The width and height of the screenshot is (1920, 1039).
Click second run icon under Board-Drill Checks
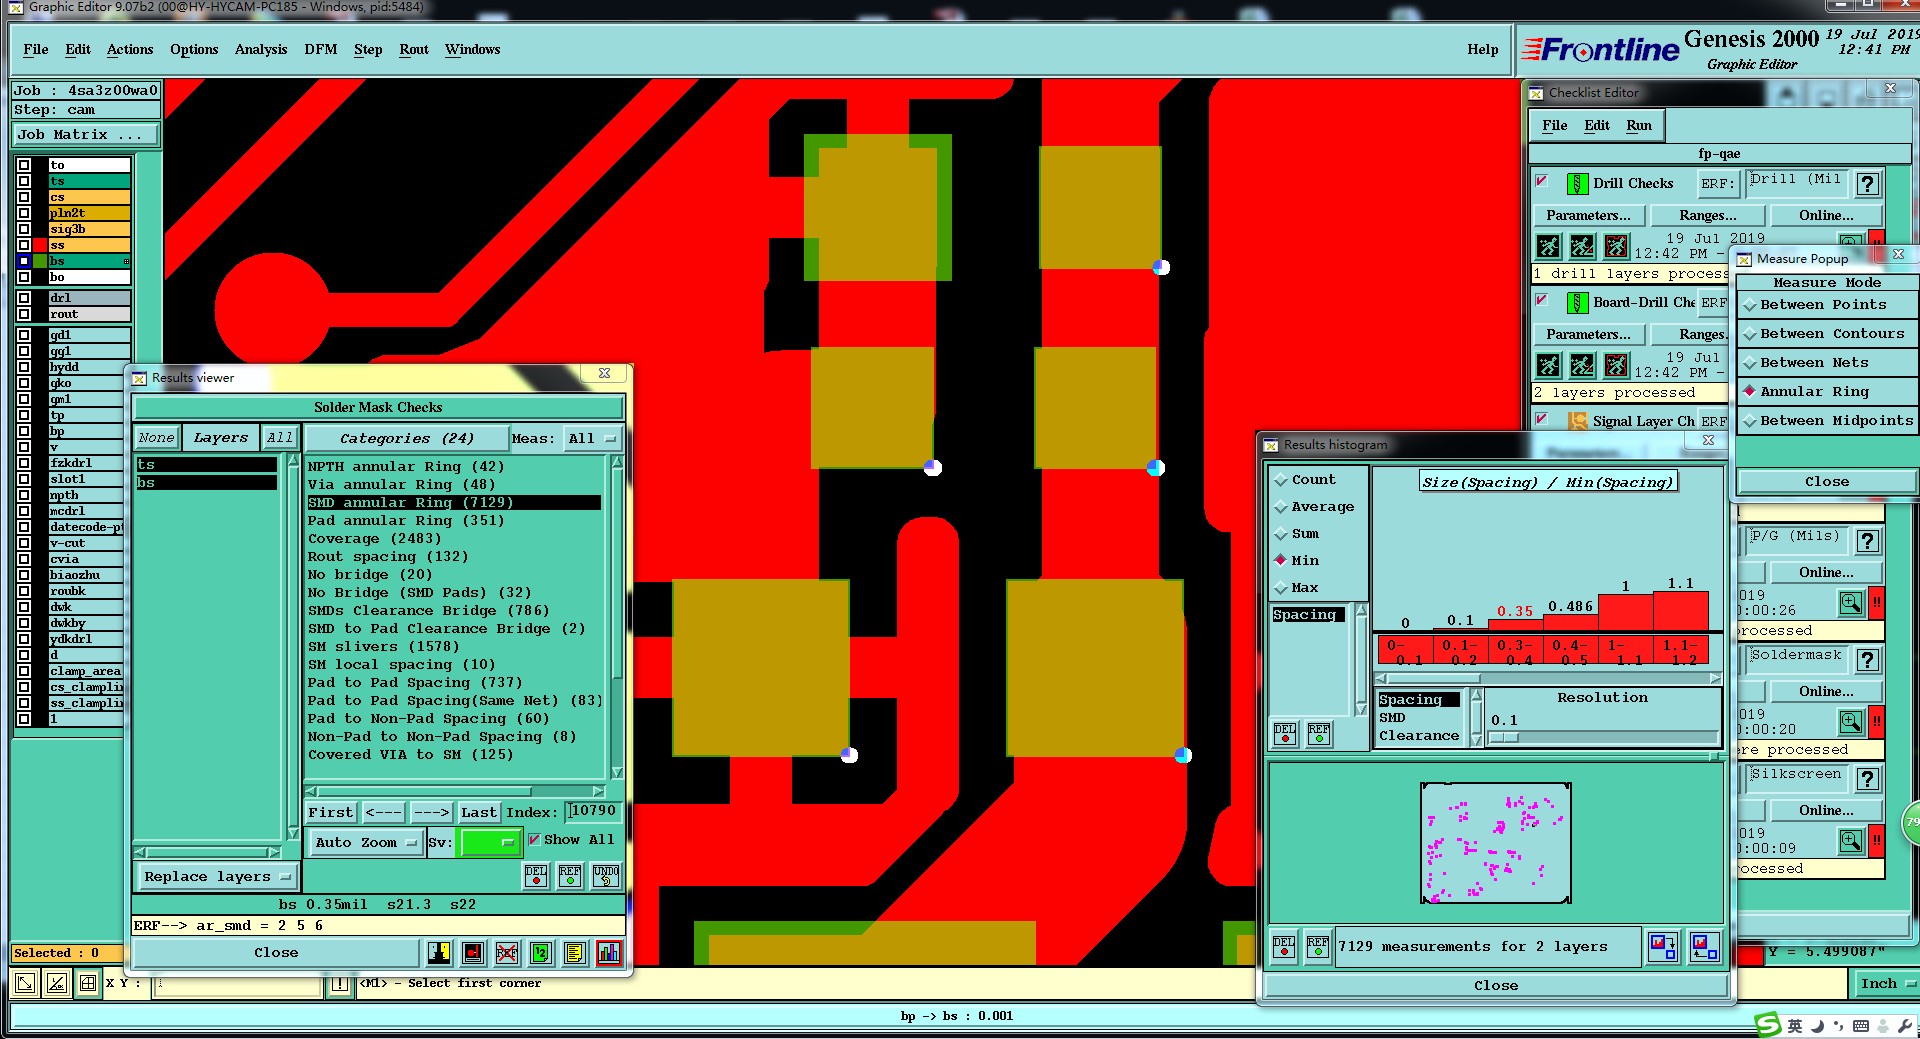[x=1582, y=365]
